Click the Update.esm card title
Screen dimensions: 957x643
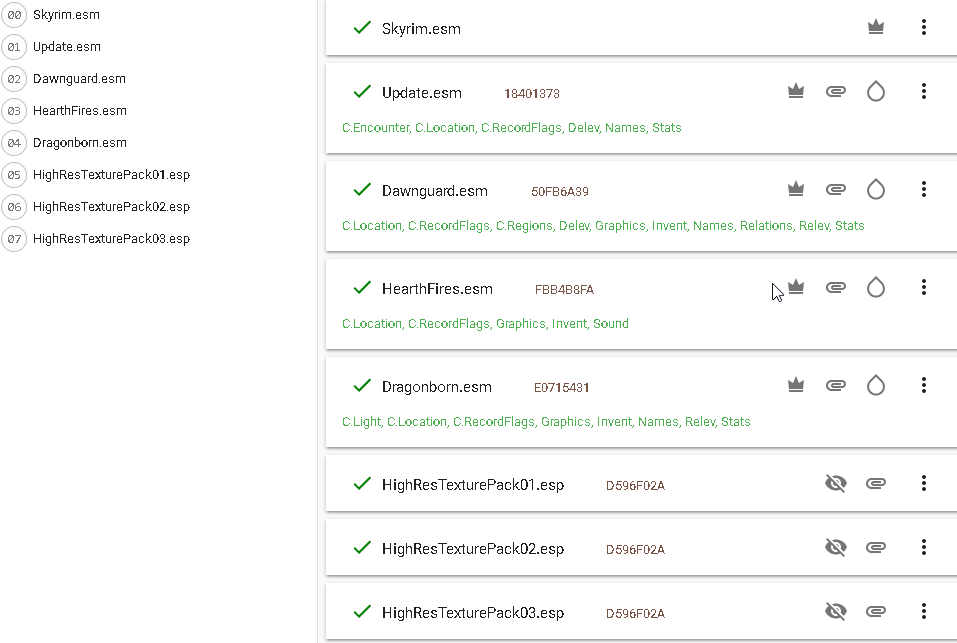[x=422, y=93]
